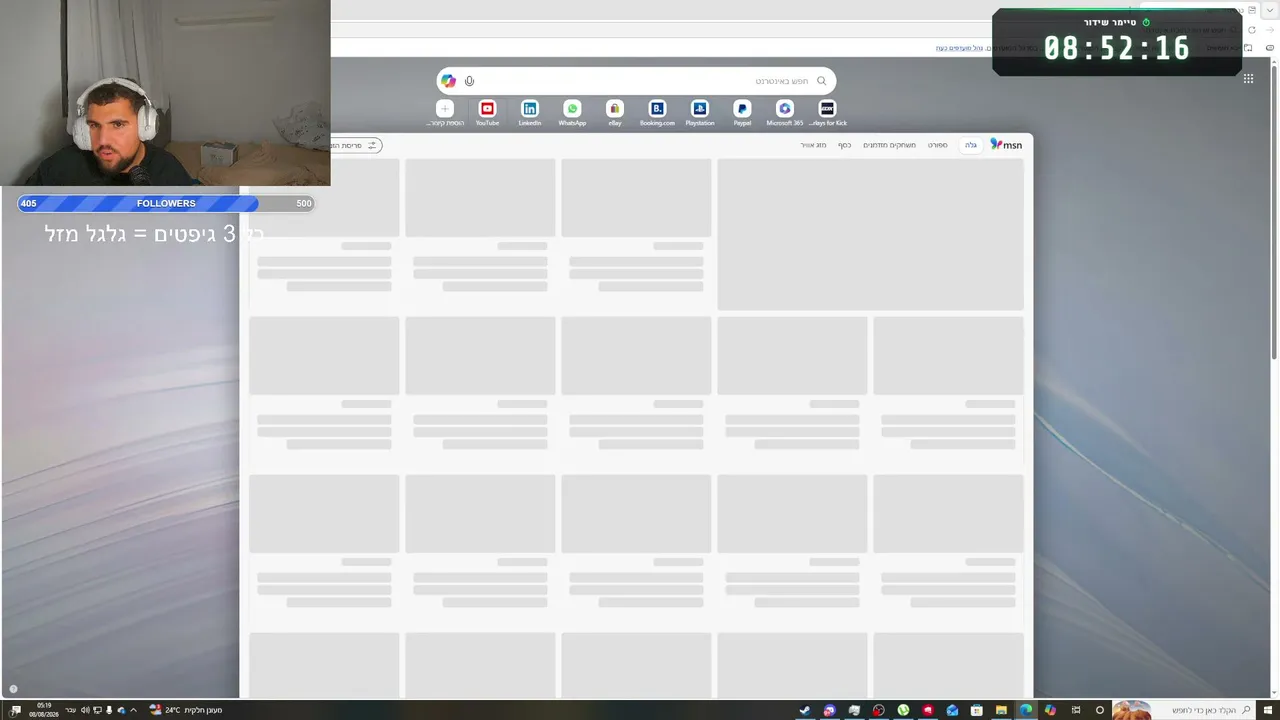1280x720 pixels.
Task: Open the Copilot app from the taskbar
Action: [1050, 710]
